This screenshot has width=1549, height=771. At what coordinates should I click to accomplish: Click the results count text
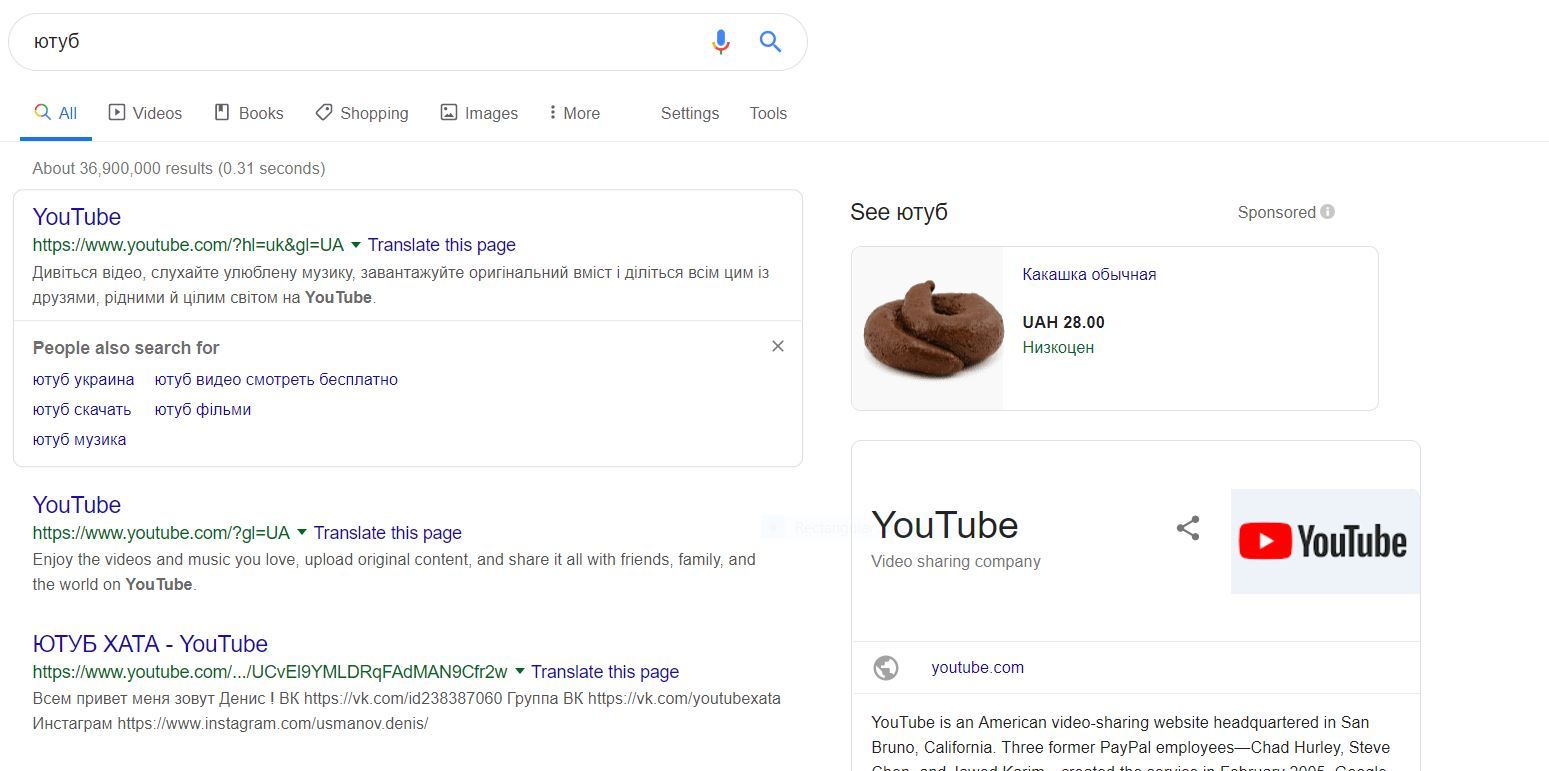(x=179, y=169)
